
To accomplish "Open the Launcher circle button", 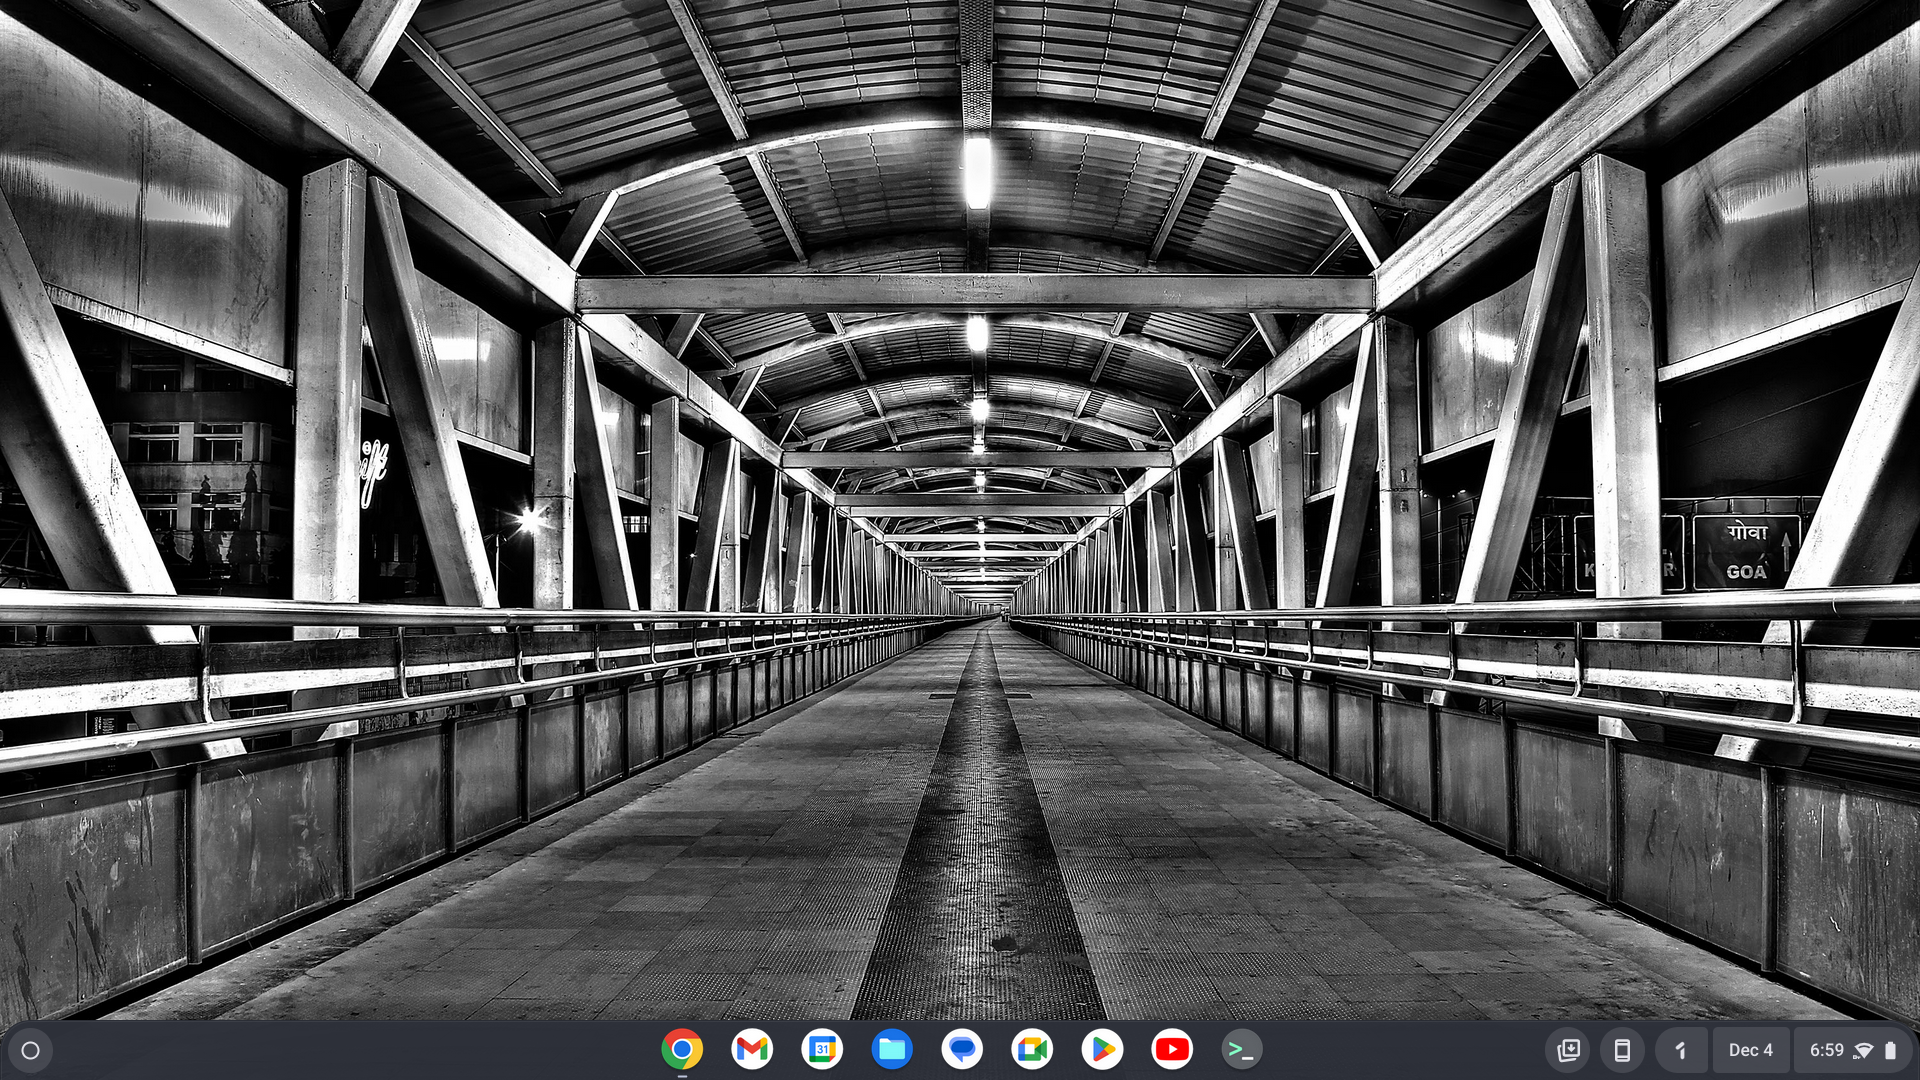I will pyautogui.click(x=30, y=1050).
